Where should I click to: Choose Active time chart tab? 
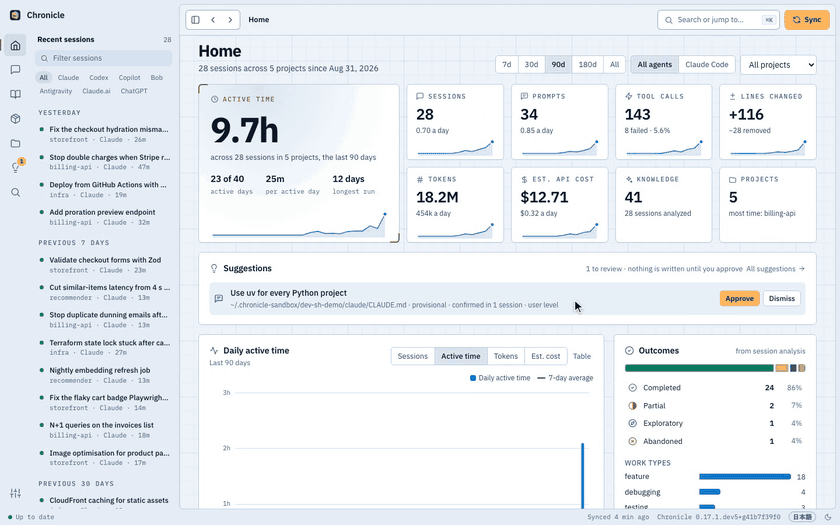(461, 356)
